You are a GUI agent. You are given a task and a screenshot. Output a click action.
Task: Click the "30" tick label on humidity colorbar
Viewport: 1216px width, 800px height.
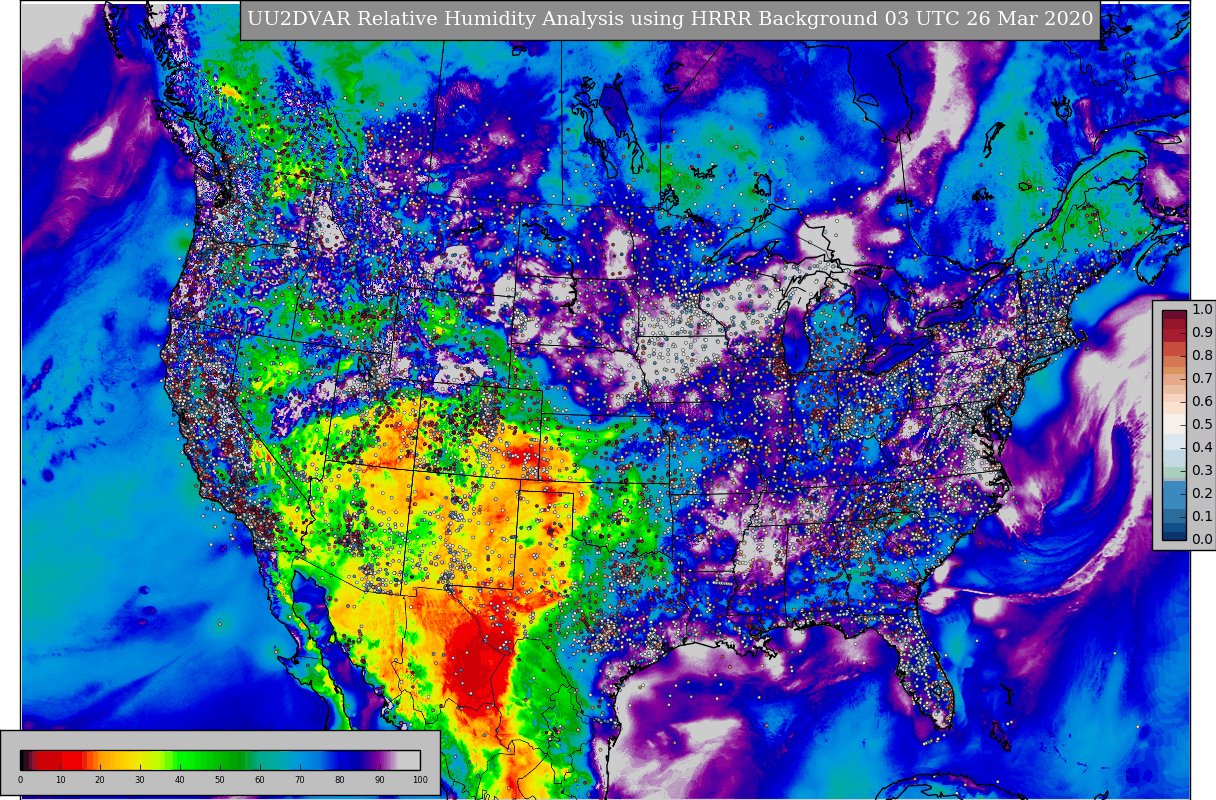(x=140, y=780)
